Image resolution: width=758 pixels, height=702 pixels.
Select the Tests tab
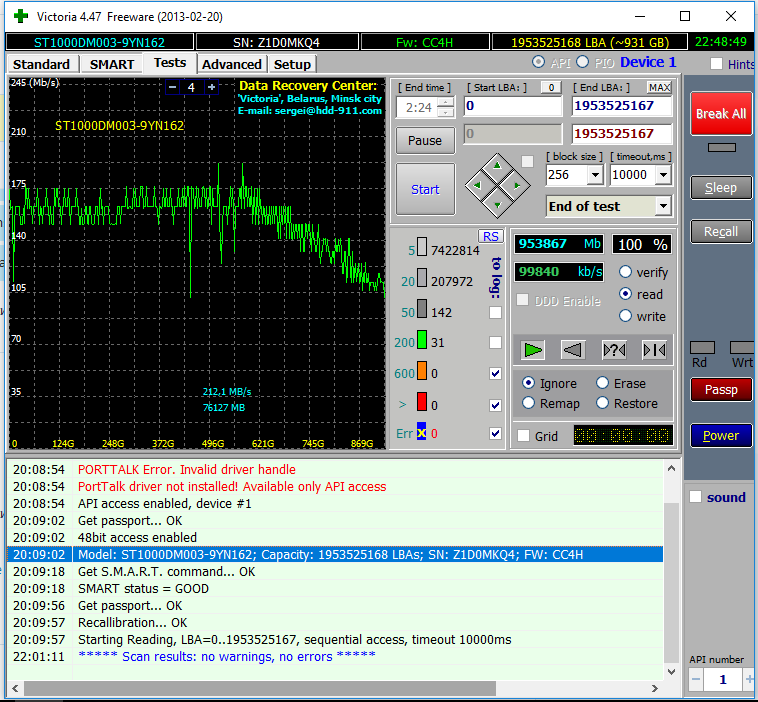coord(170,63)
